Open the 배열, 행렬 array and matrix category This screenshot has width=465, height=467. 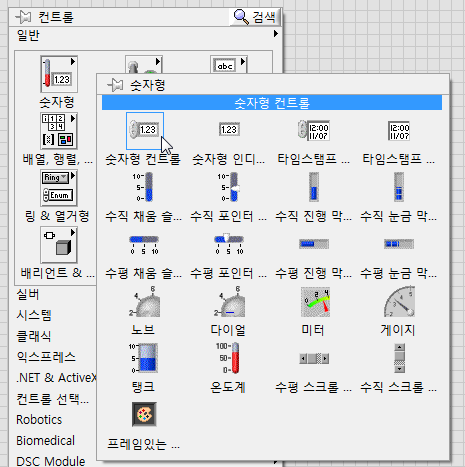click(x=59, y=131)
